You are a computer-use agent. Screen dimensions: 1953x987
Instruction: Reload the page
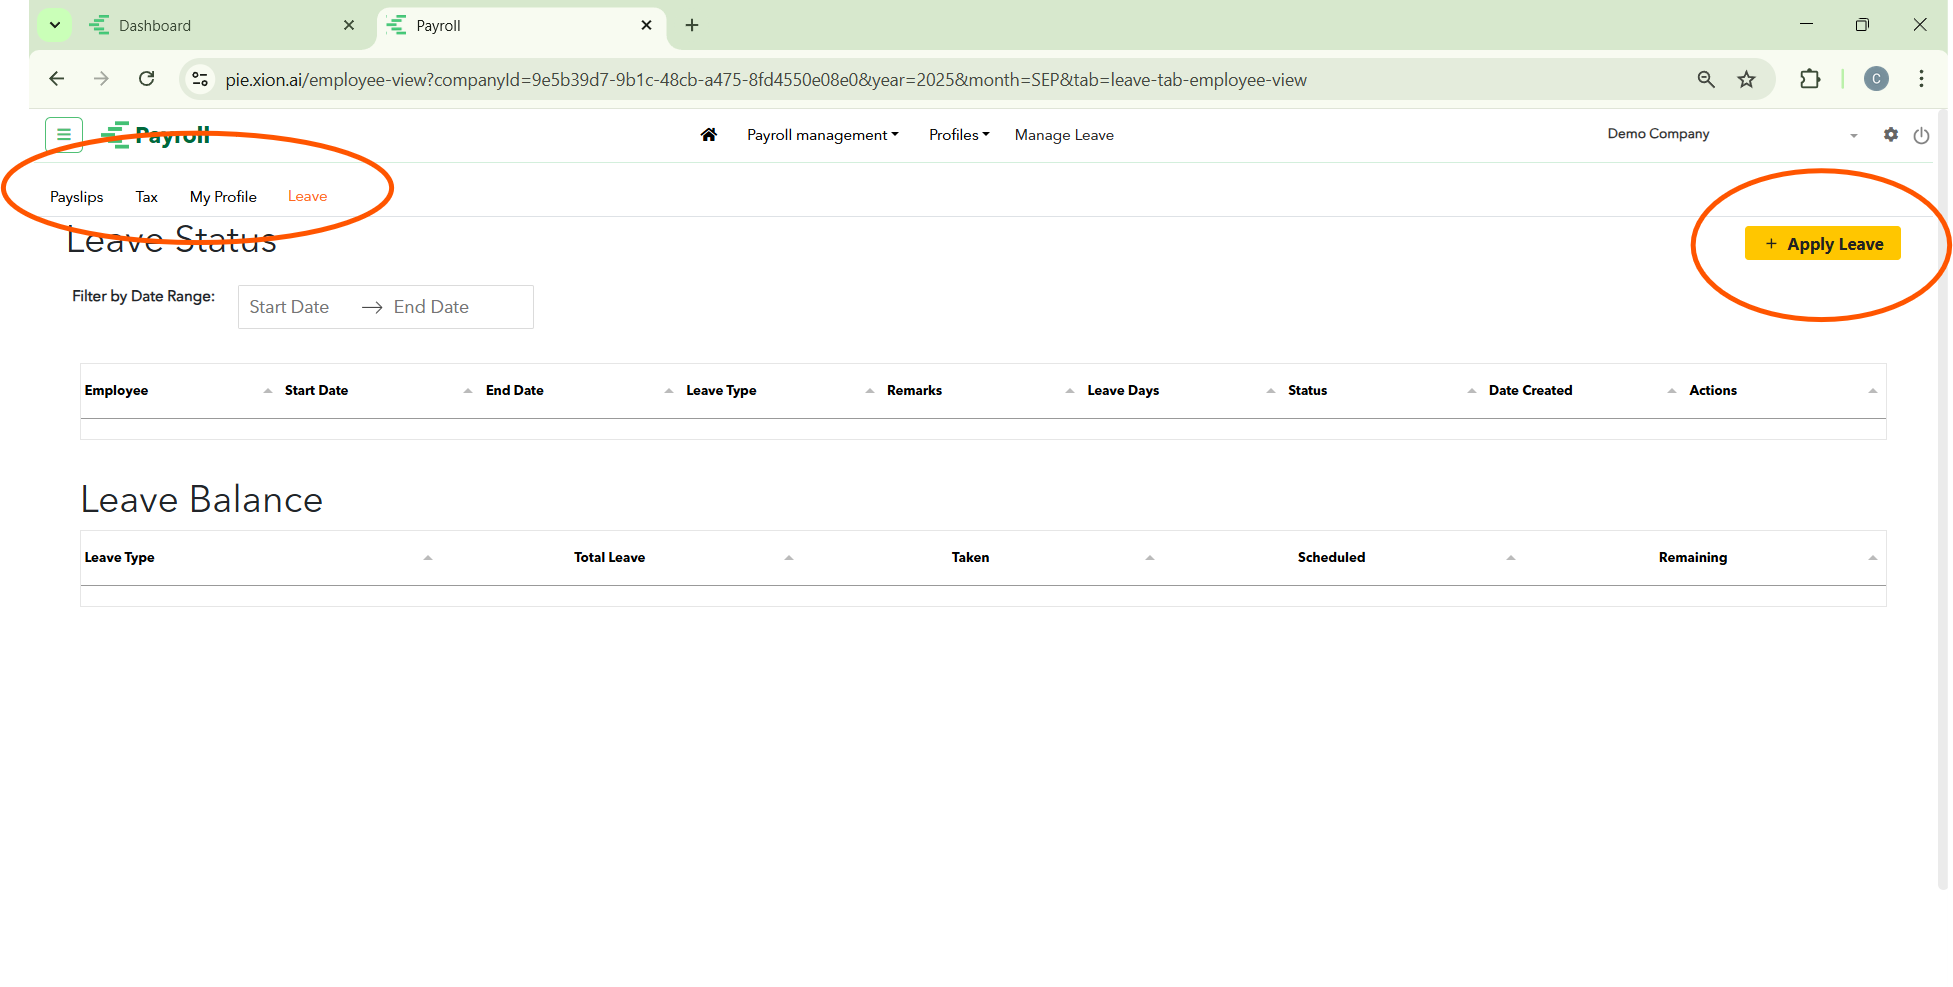coord(147,79)
